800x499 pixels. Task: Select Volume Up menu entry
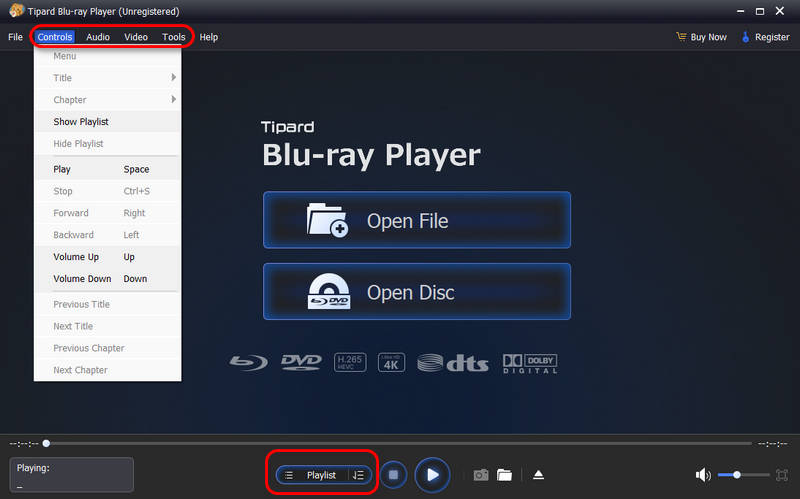[107, 257]
